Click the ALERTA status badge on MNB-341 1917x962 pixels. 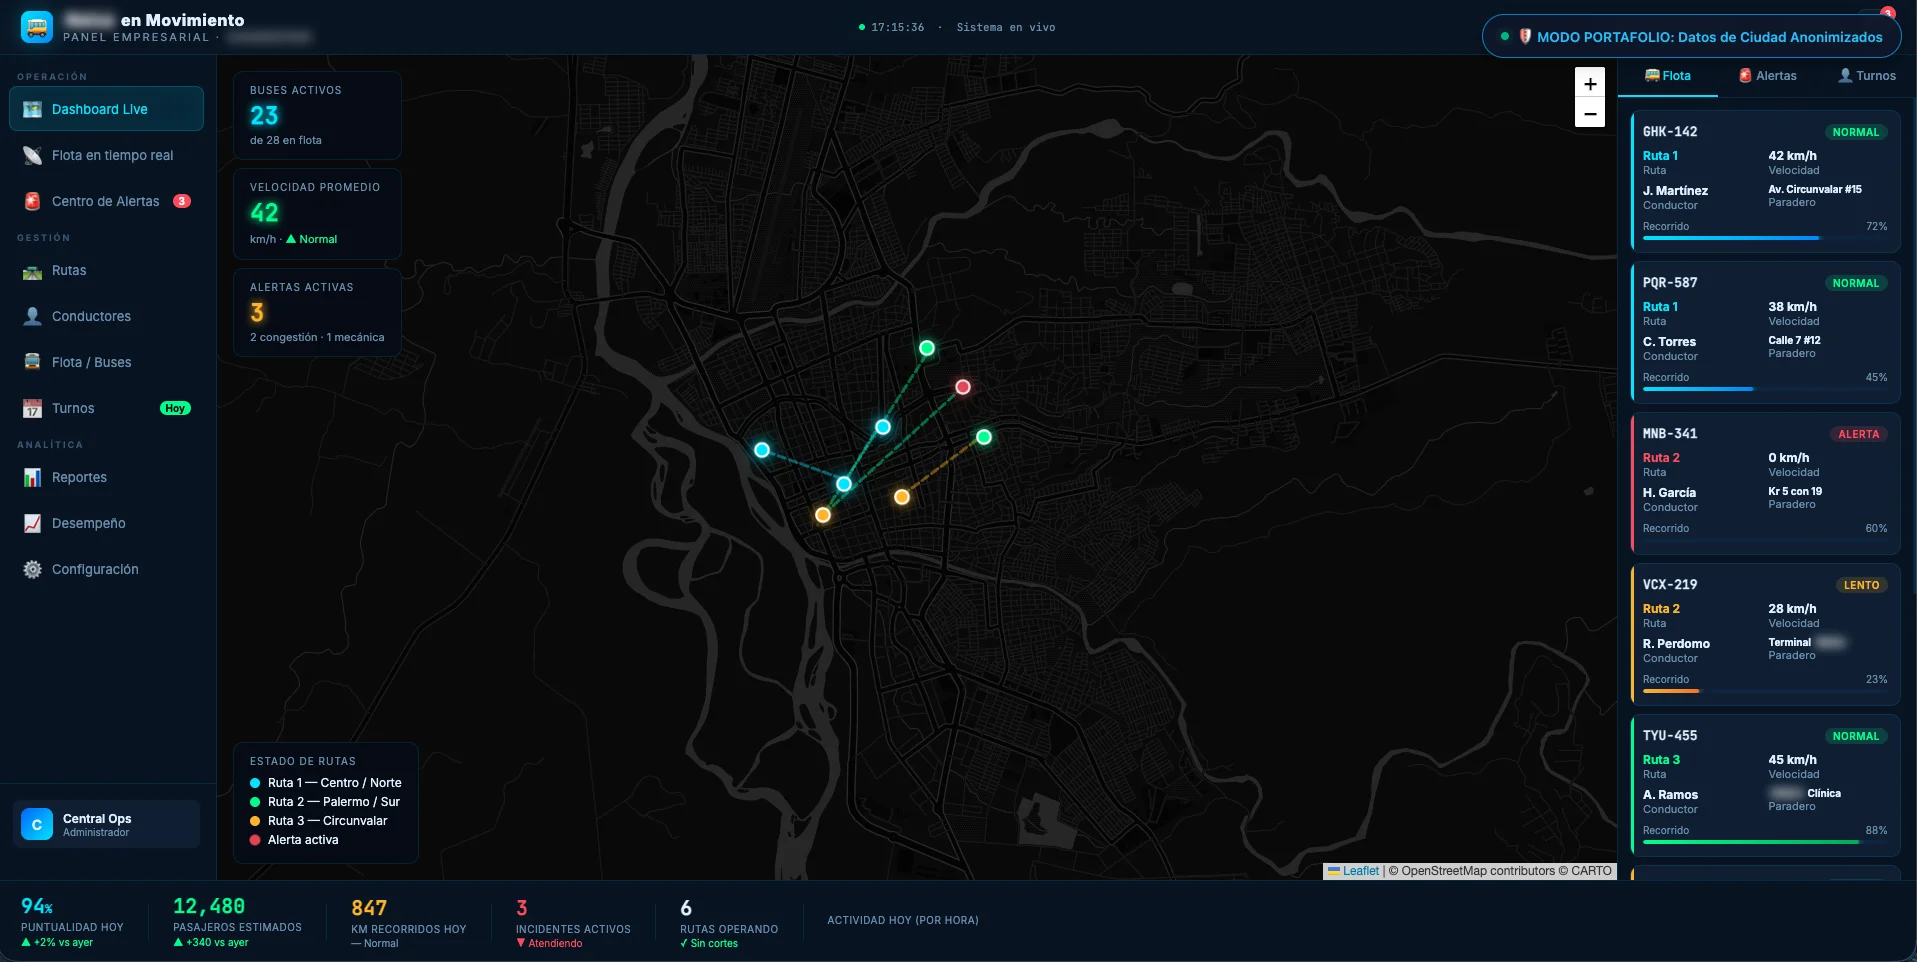click(1858, 434)
